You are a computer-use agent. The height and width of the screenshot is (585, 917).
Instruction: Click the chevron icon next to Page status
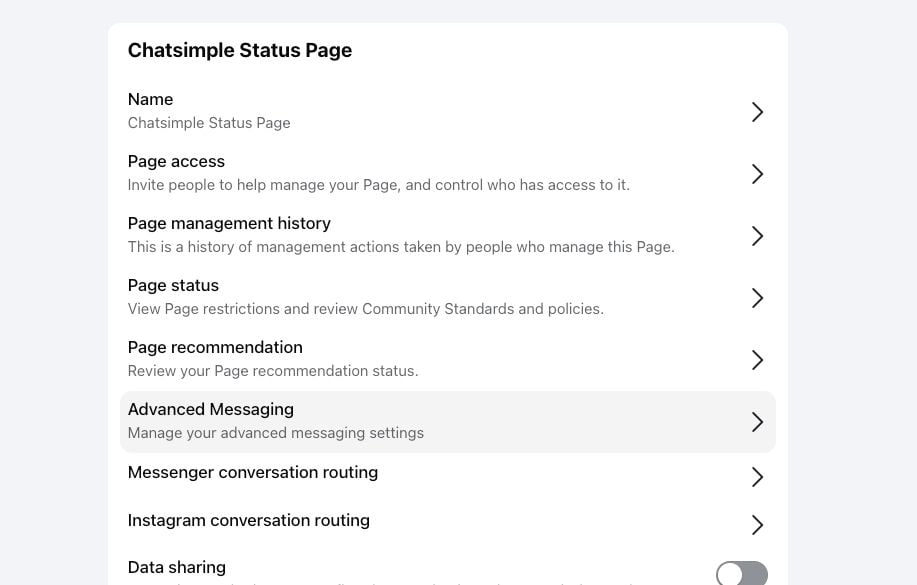(x=757, y=298)
